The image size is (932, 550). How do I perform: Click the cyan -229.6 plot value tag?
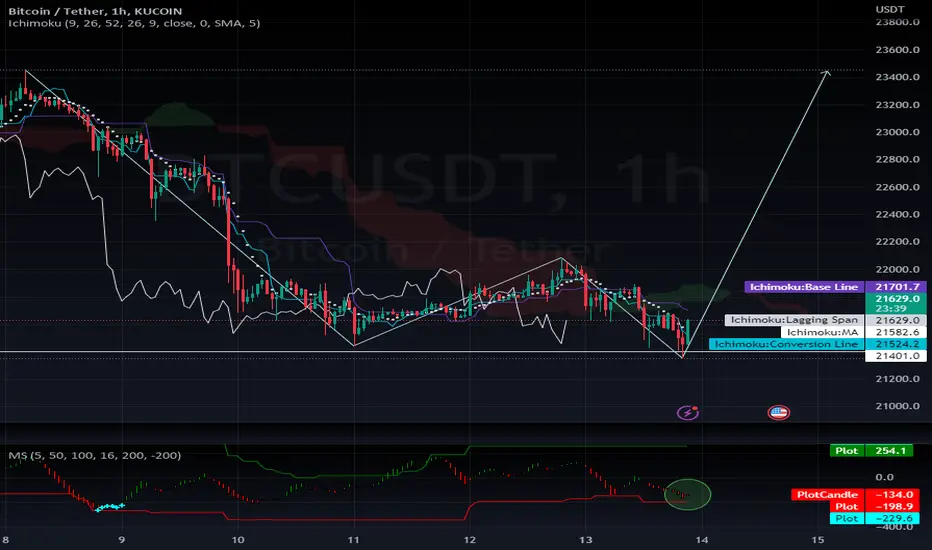point(890,518)
